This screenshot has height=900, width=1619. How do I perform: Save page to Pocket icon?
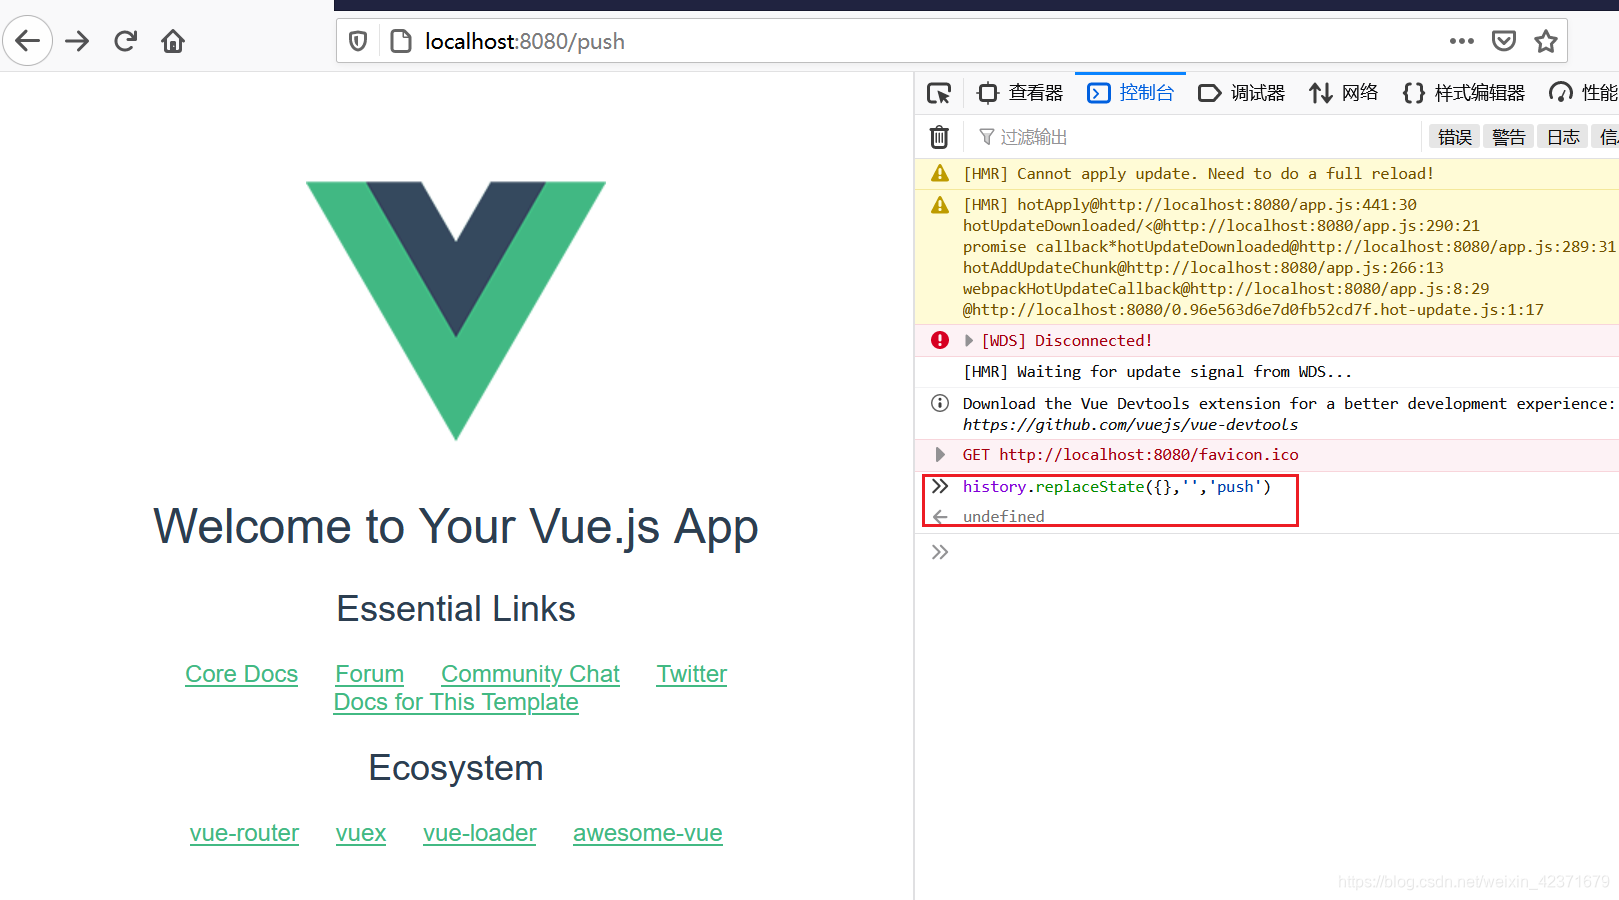pos(1504,41)
